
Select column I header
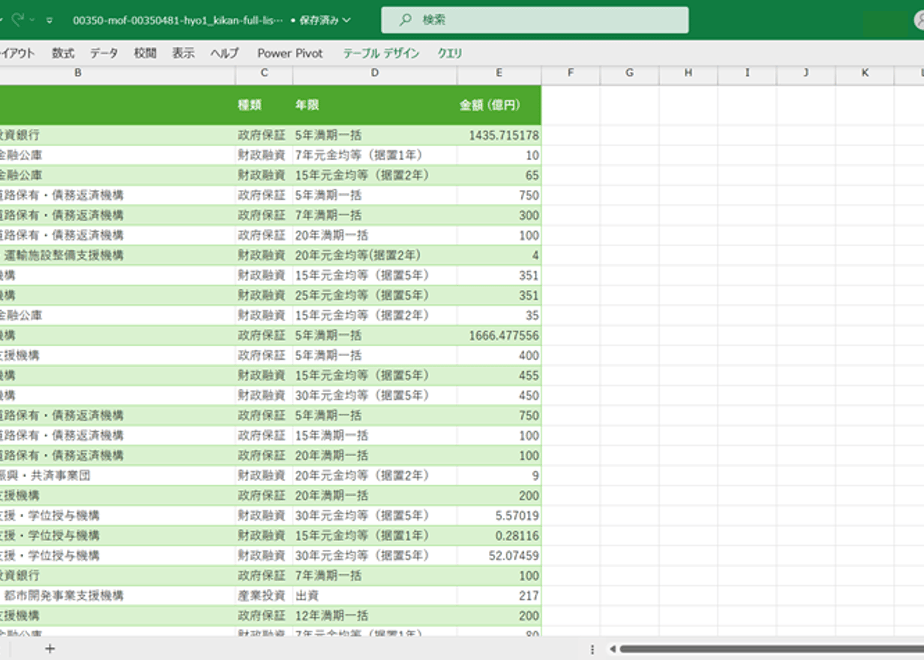click(747, 72)
